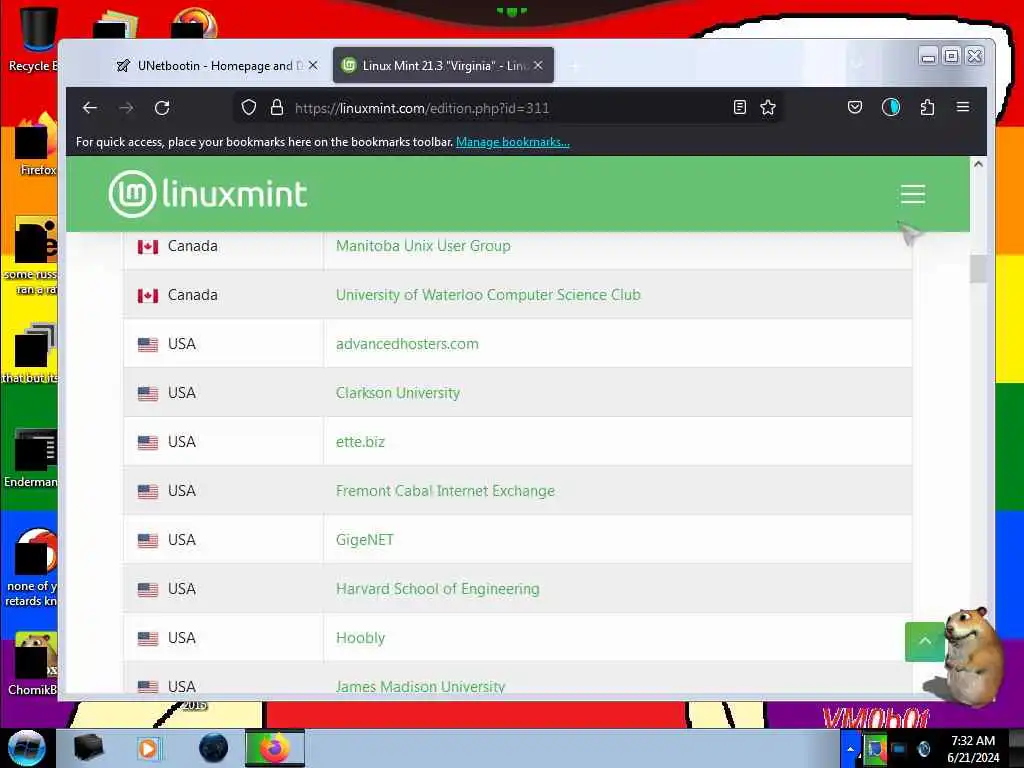
Task: Open Hoobly mirror link
Action: coord(360,637)
